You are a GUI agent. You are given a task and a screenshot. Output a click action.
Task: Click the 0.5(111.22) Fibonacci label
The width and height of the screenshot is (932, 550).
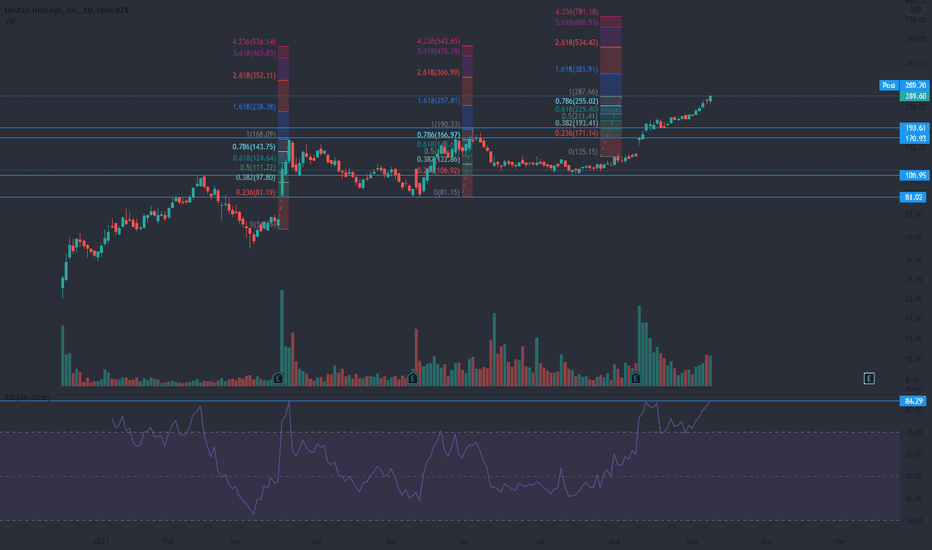tap(257, 168)
